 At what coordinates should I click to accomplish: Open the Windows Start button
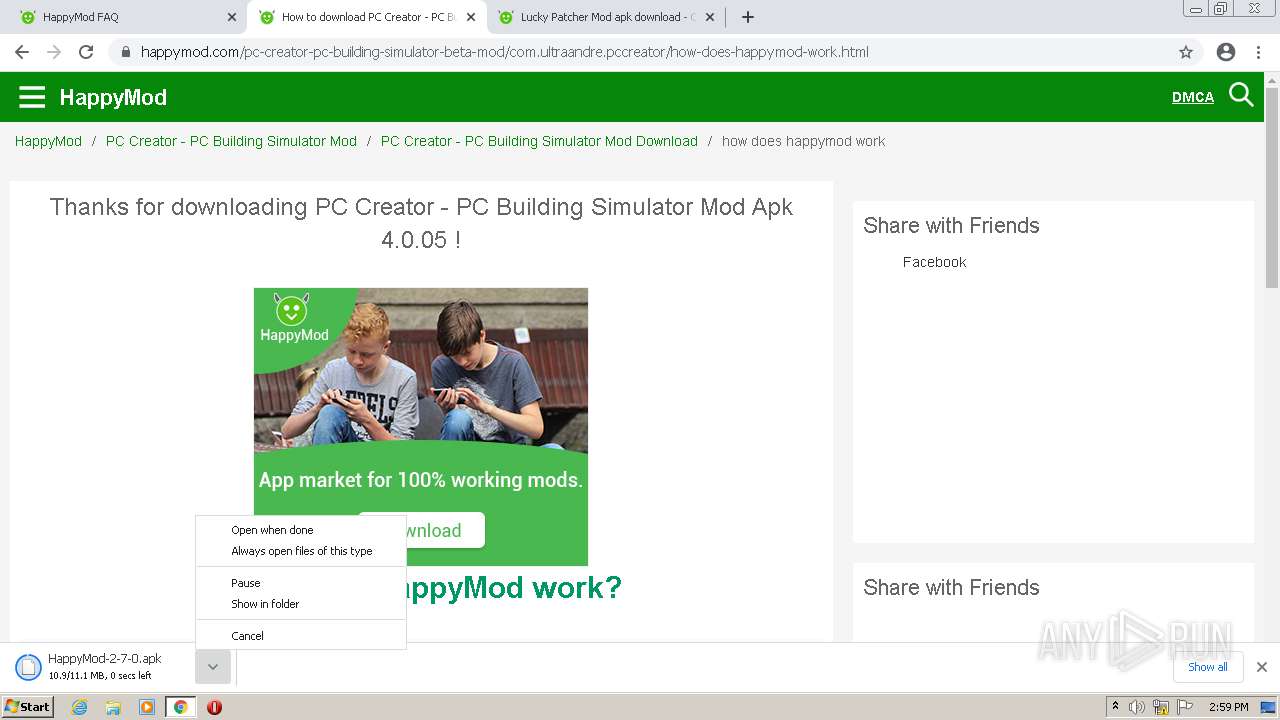tap(28, 707)
